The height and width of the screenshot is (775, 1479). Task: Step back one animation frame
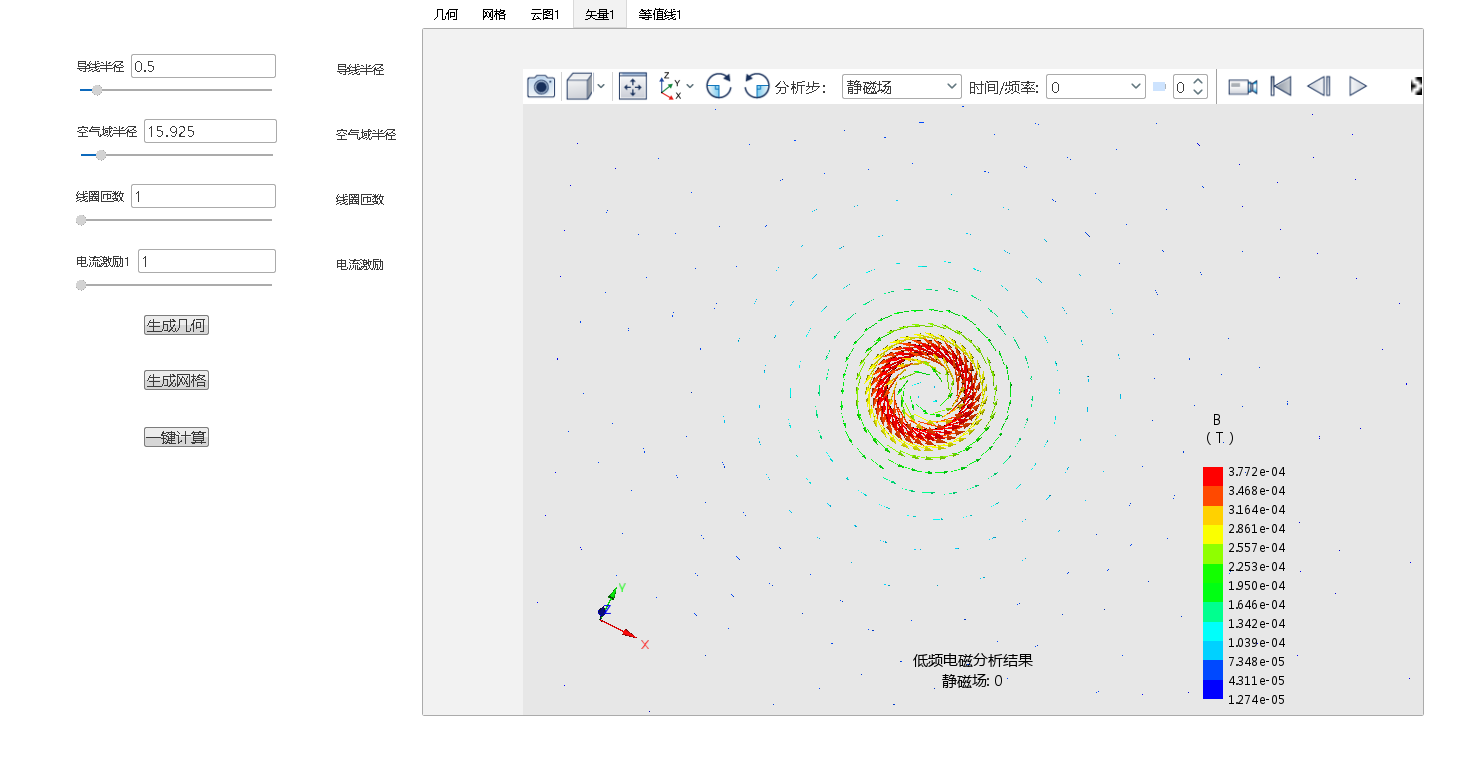pos(1319,87)
